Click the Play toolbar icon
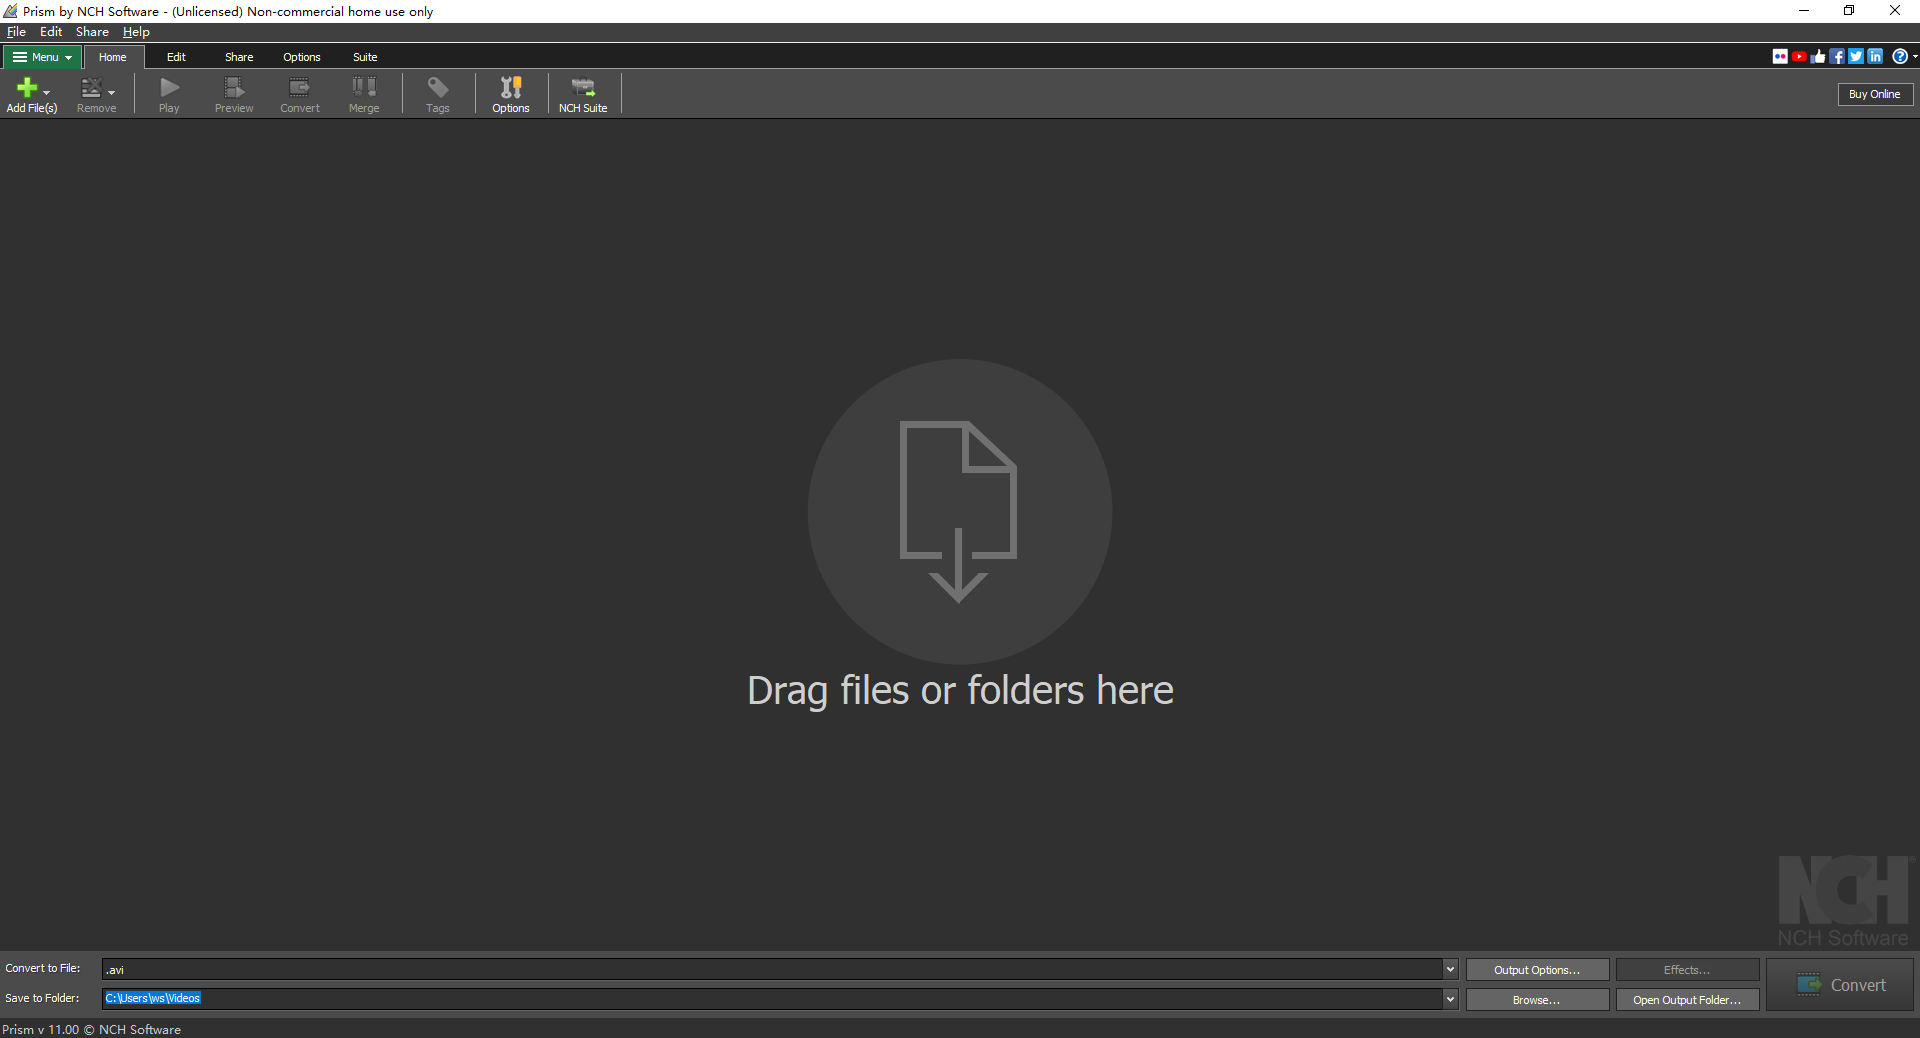 pyautogui.click(x=169, y=95)
